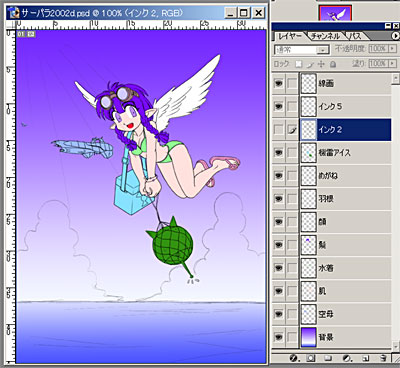Lock all with the padlock icon
This screenshot has height=368, width=400.
click(x=333, y=64)
